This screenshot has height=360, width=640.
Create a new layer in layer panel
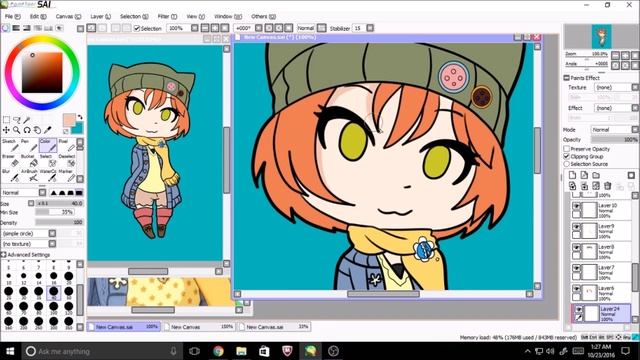572,175
